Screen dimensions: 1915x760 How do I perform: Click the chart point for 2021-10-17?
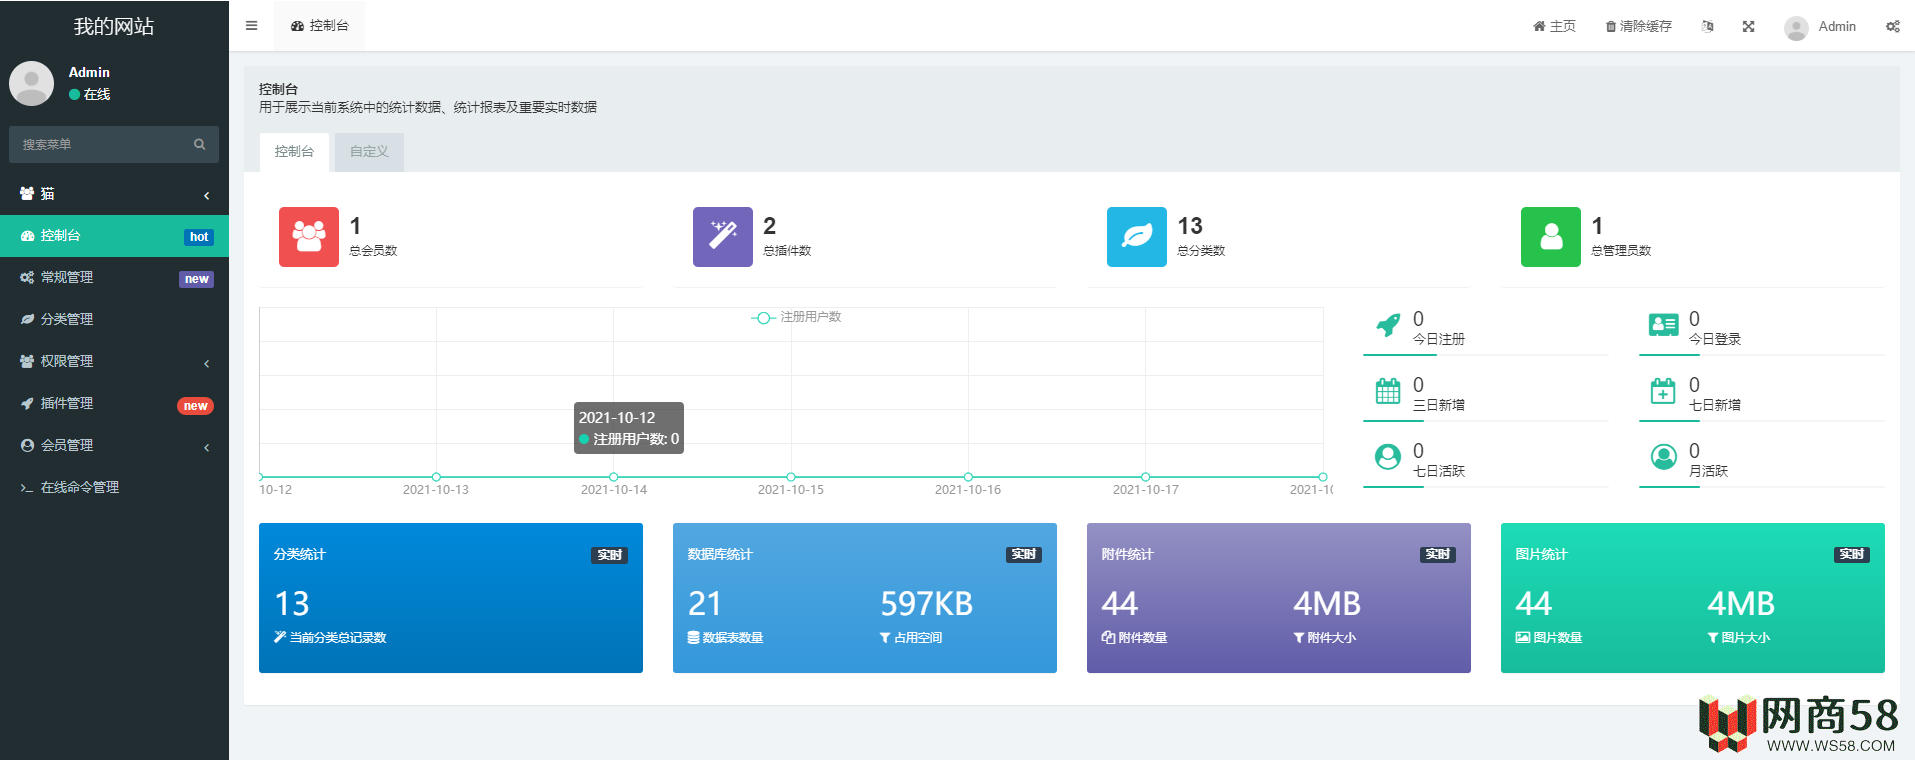[1146, 477]
